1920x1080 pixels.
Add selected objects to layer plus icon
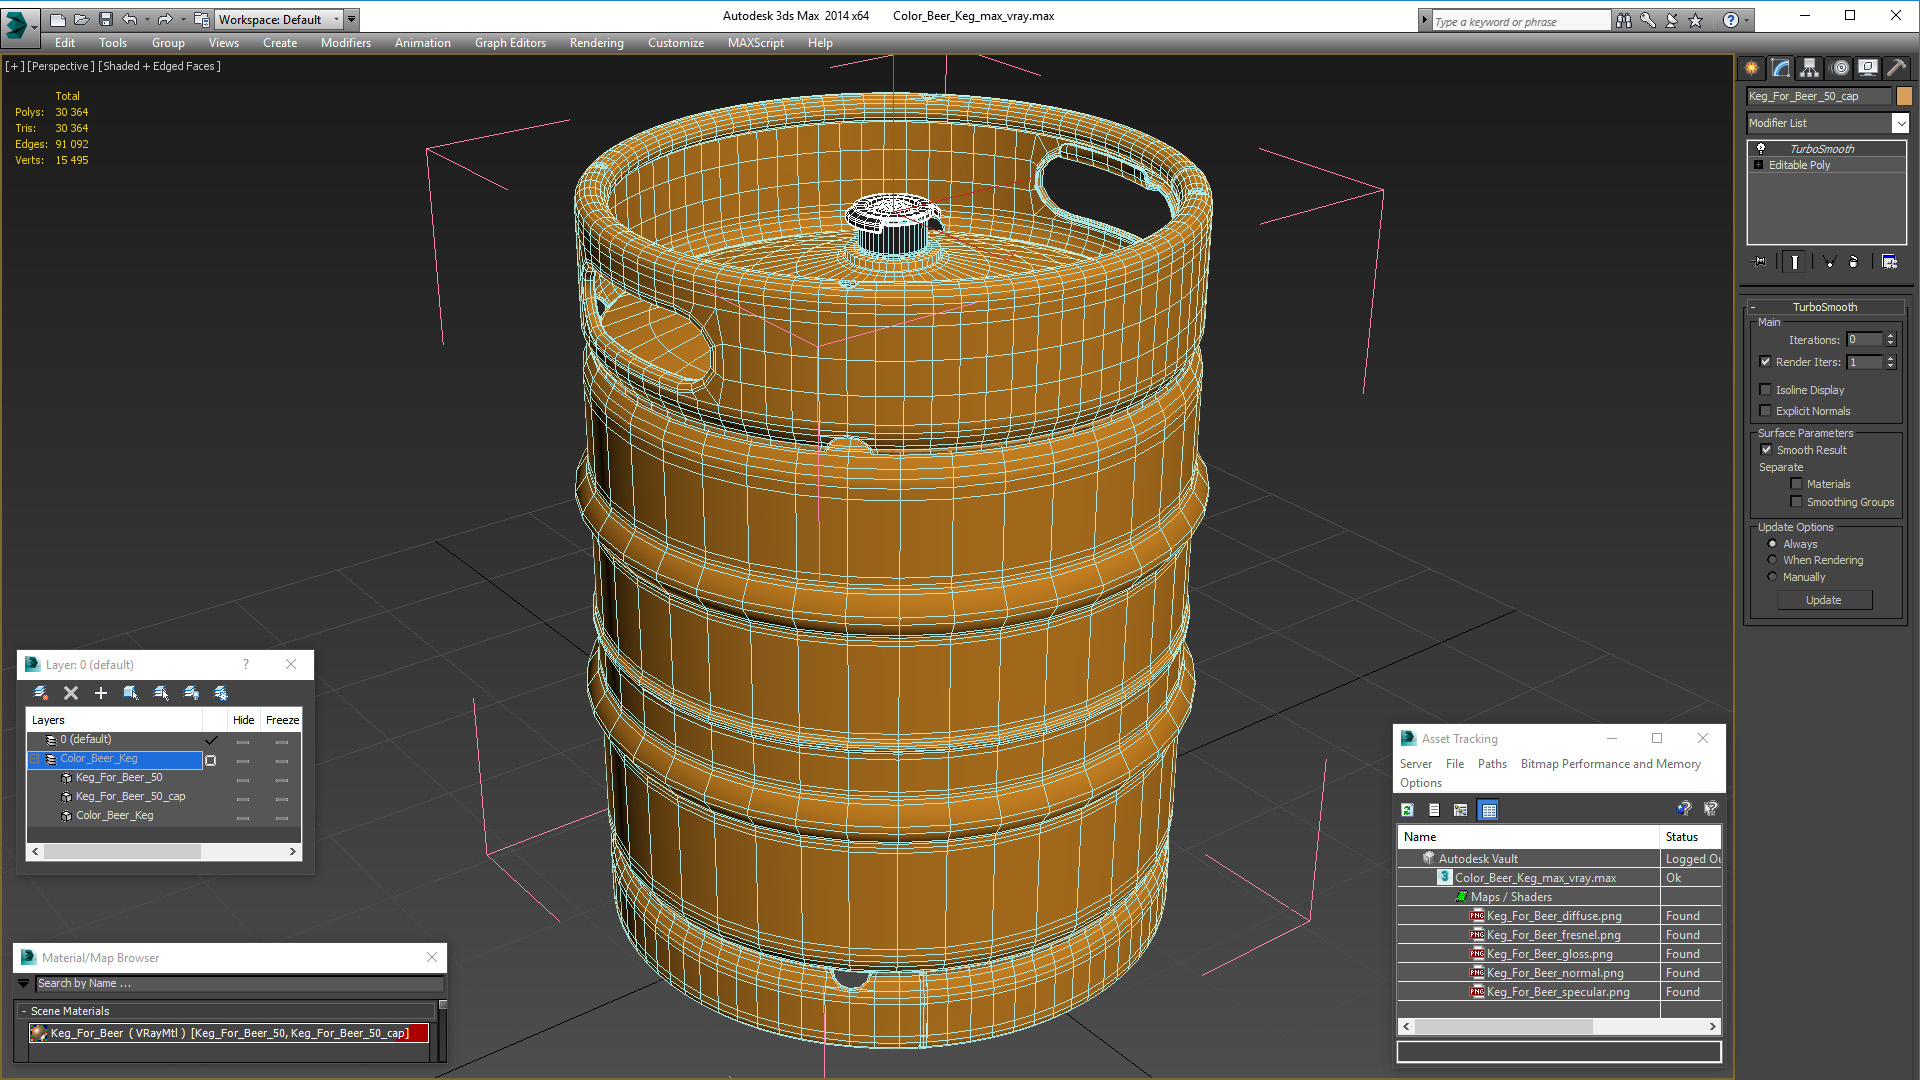[101, 693]
